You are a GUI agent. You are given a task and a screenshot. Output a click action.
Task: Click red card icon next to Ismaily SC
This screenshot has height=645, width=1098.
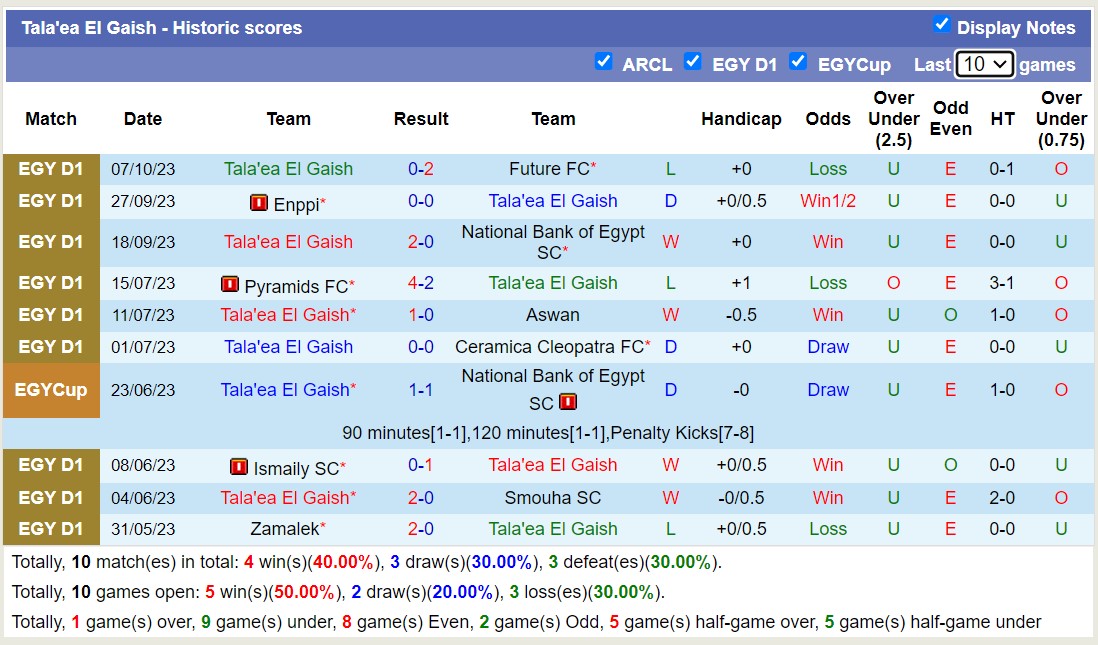click(239, 467)
